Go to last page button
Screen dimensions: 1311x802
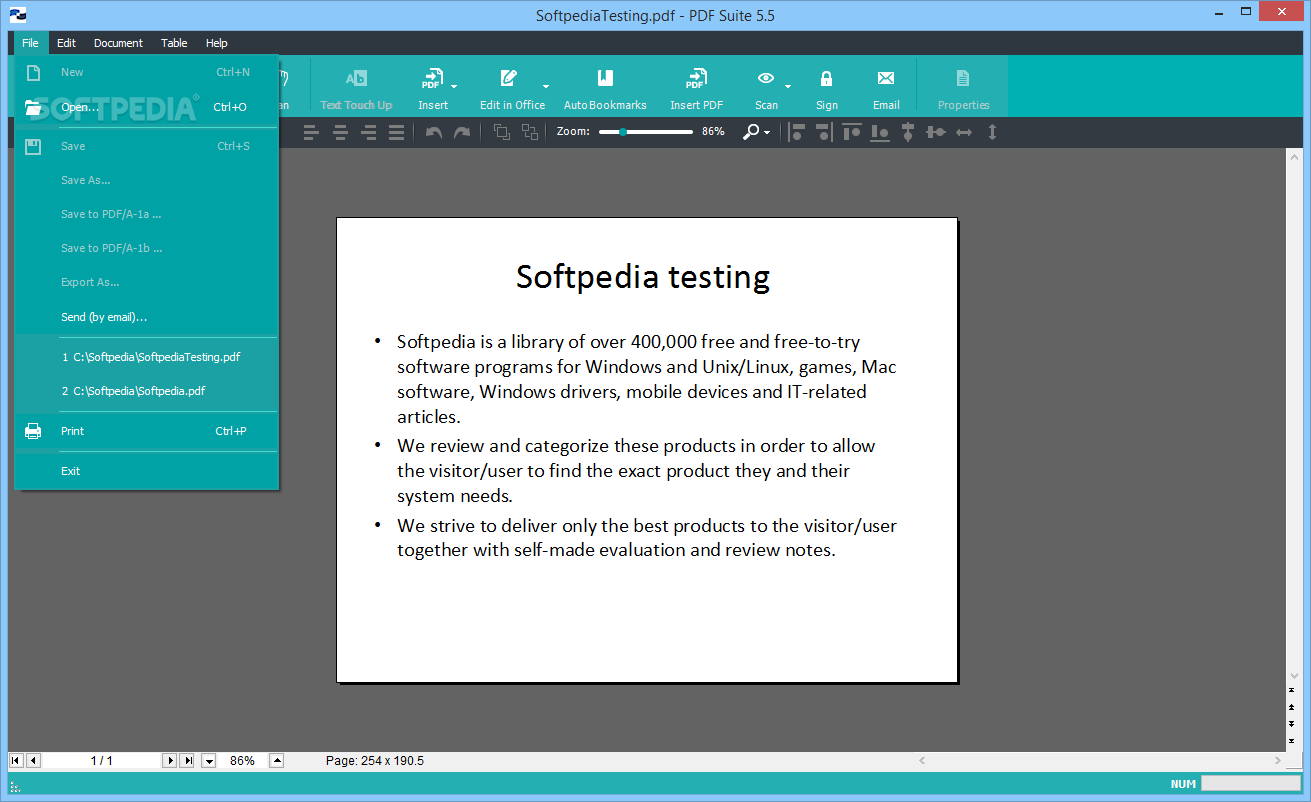(x=186, y=761)
